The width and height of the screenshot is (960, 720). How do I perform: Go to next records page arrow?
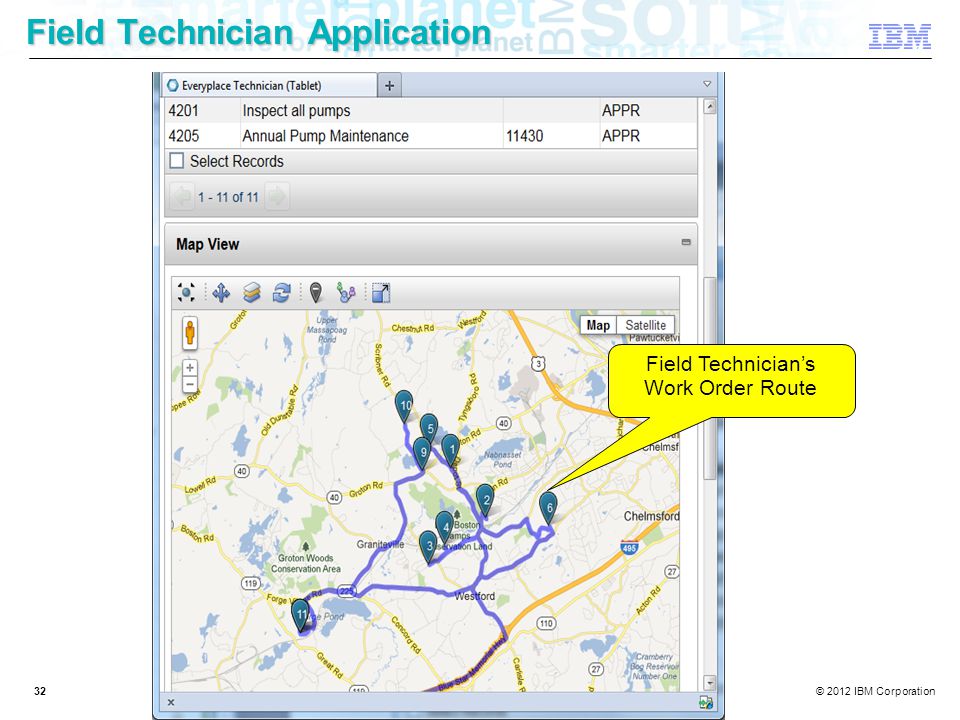(277, 197)
